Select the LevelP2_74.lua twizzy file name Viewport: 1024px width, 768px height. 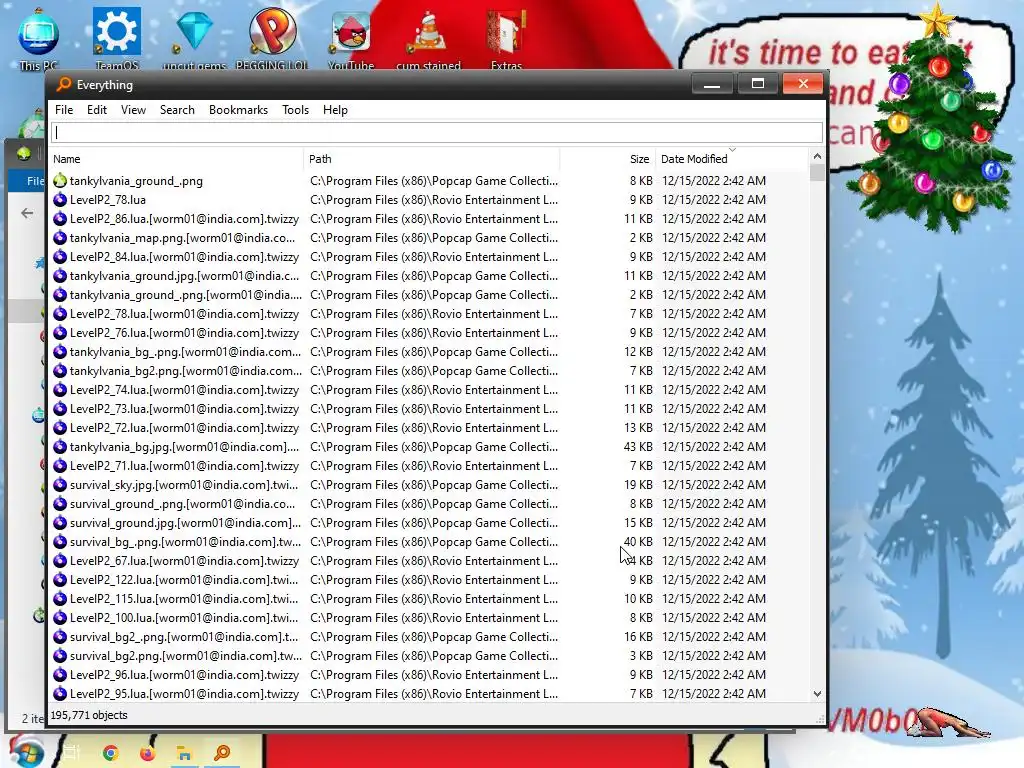pos(184,390)
